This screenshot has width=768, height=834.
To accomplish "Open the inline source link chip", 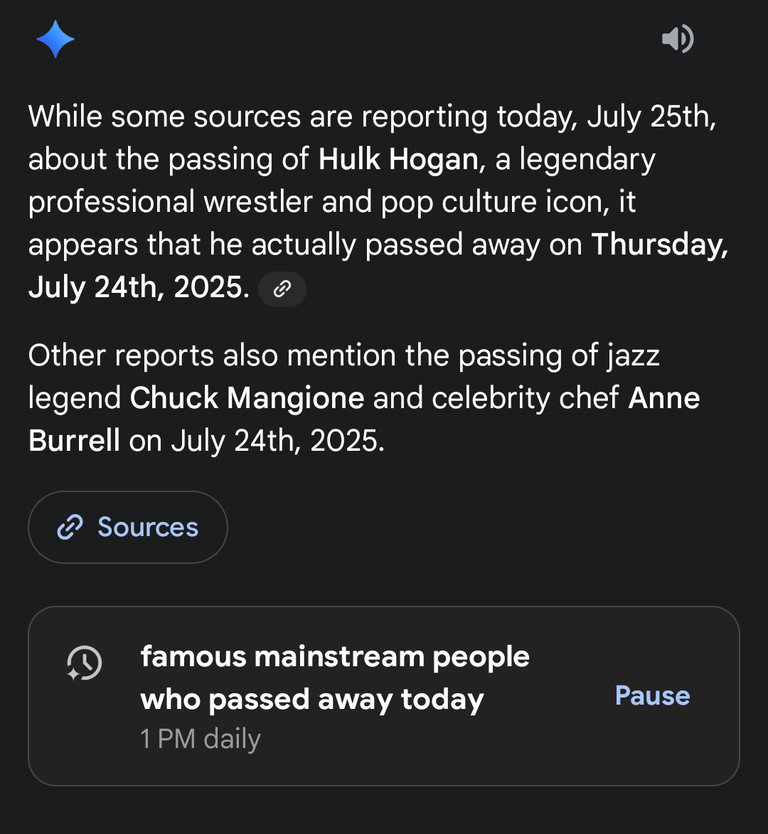I will coord(282,289).
